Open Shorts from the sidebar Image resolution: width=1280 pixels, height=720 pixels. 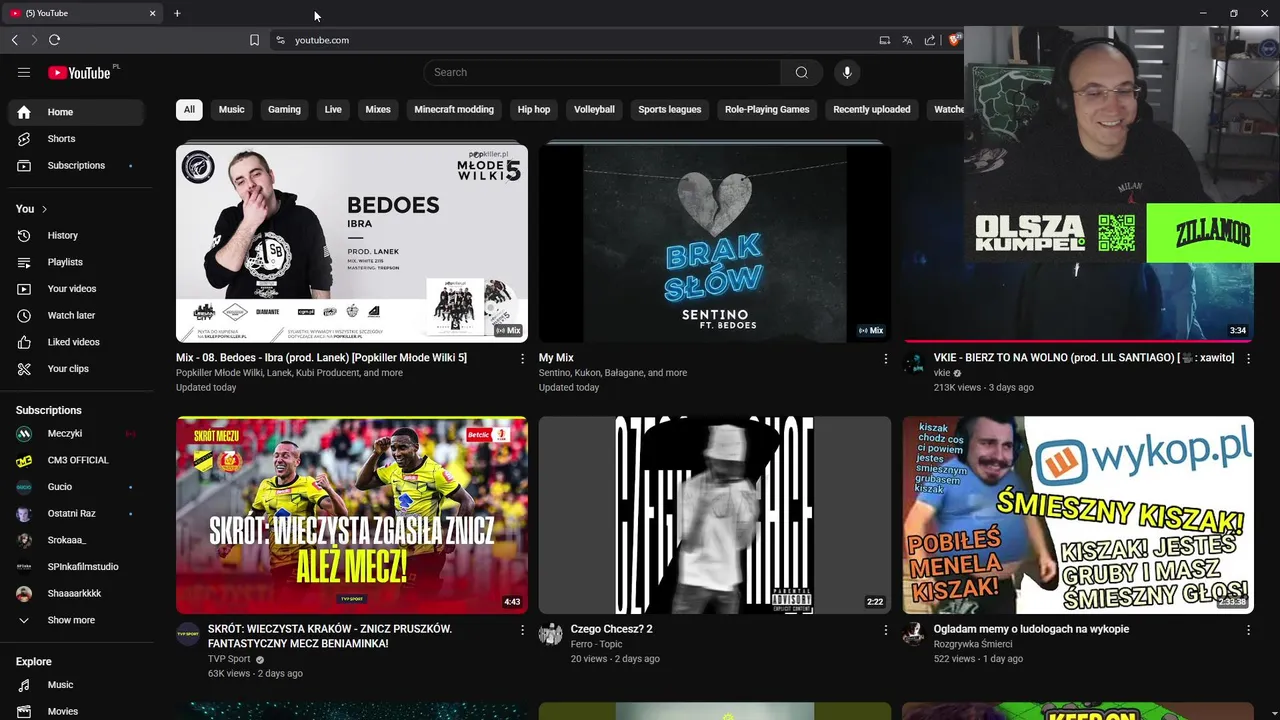[76, 139]
